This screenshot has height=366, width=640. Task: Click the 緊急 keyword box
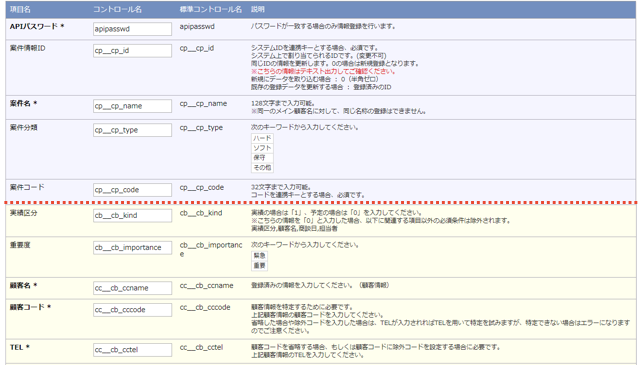[x=259, y=256]
